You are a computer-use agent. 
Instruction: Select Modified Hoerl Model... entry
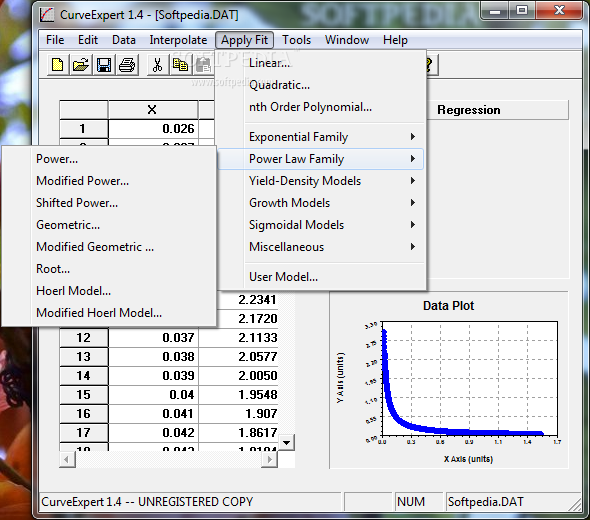coord(109,313)
